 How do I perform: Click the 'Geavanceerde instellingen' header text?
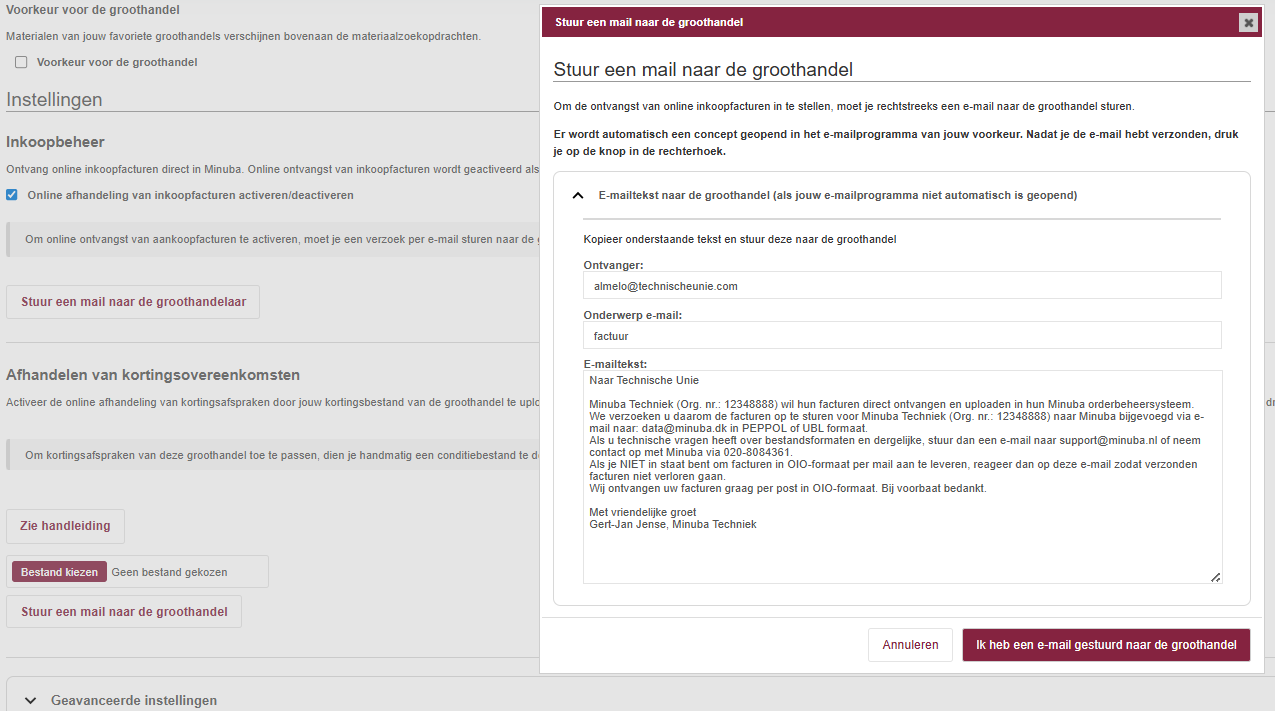tap(134, 700)
